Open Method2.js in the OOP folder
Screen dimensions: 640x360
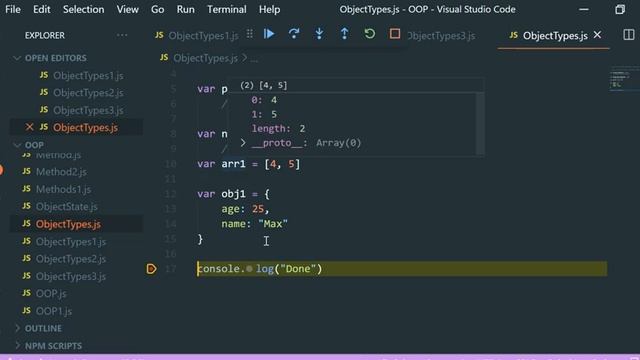click(x=61, y=172)
